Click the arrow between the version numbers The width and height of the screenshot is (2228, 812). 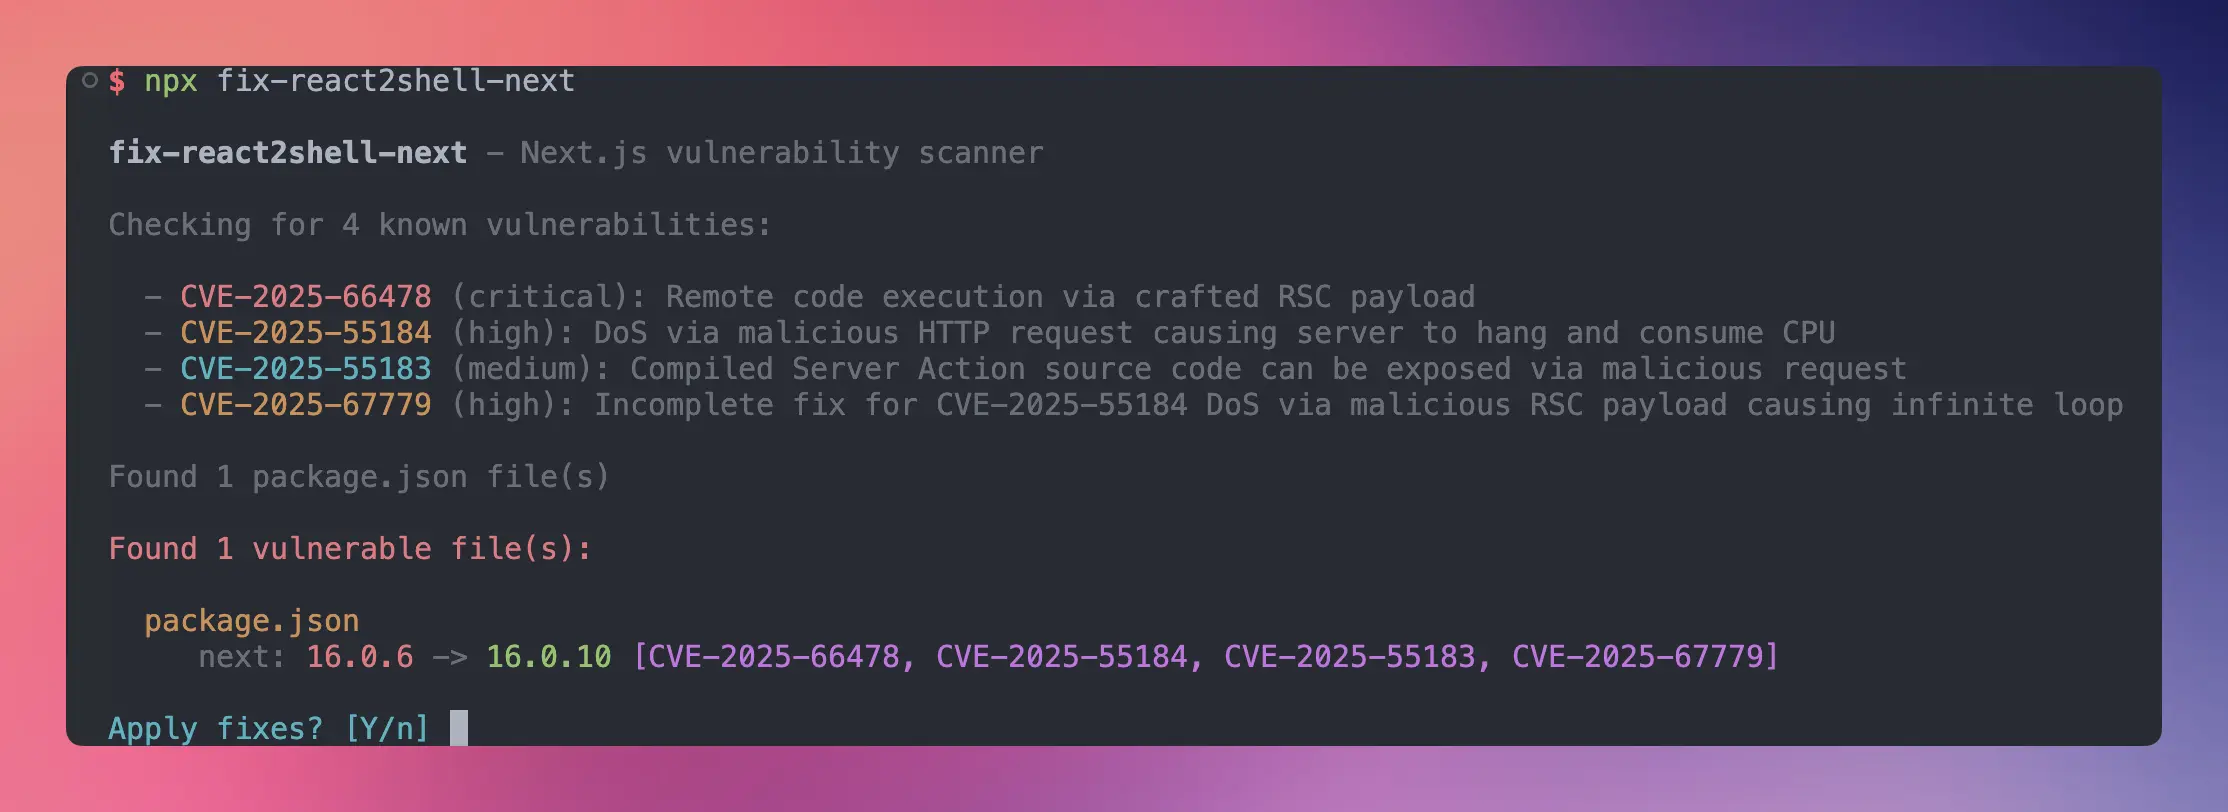pyautogui.click(x=449, y=657)
